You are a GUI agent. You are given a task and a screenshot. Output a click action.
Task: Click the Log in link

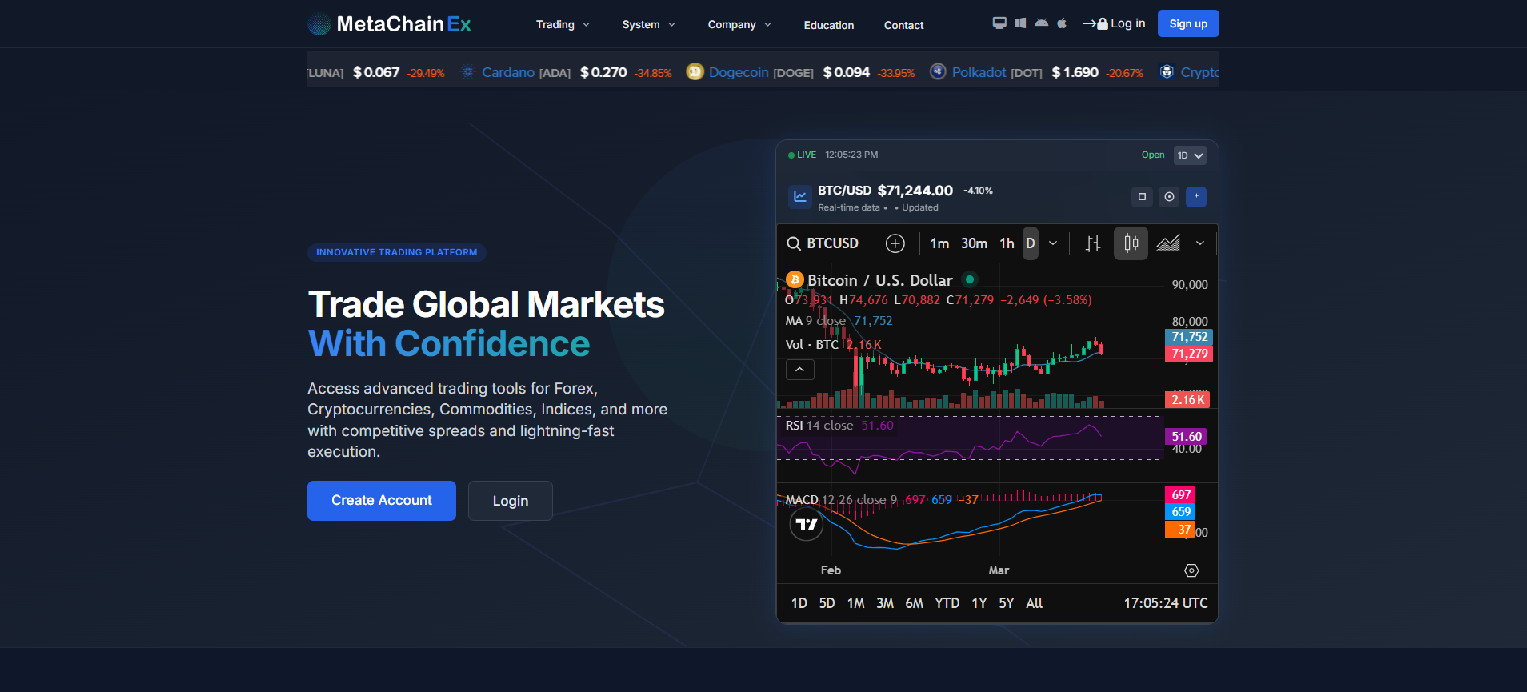pos(1114,23)
